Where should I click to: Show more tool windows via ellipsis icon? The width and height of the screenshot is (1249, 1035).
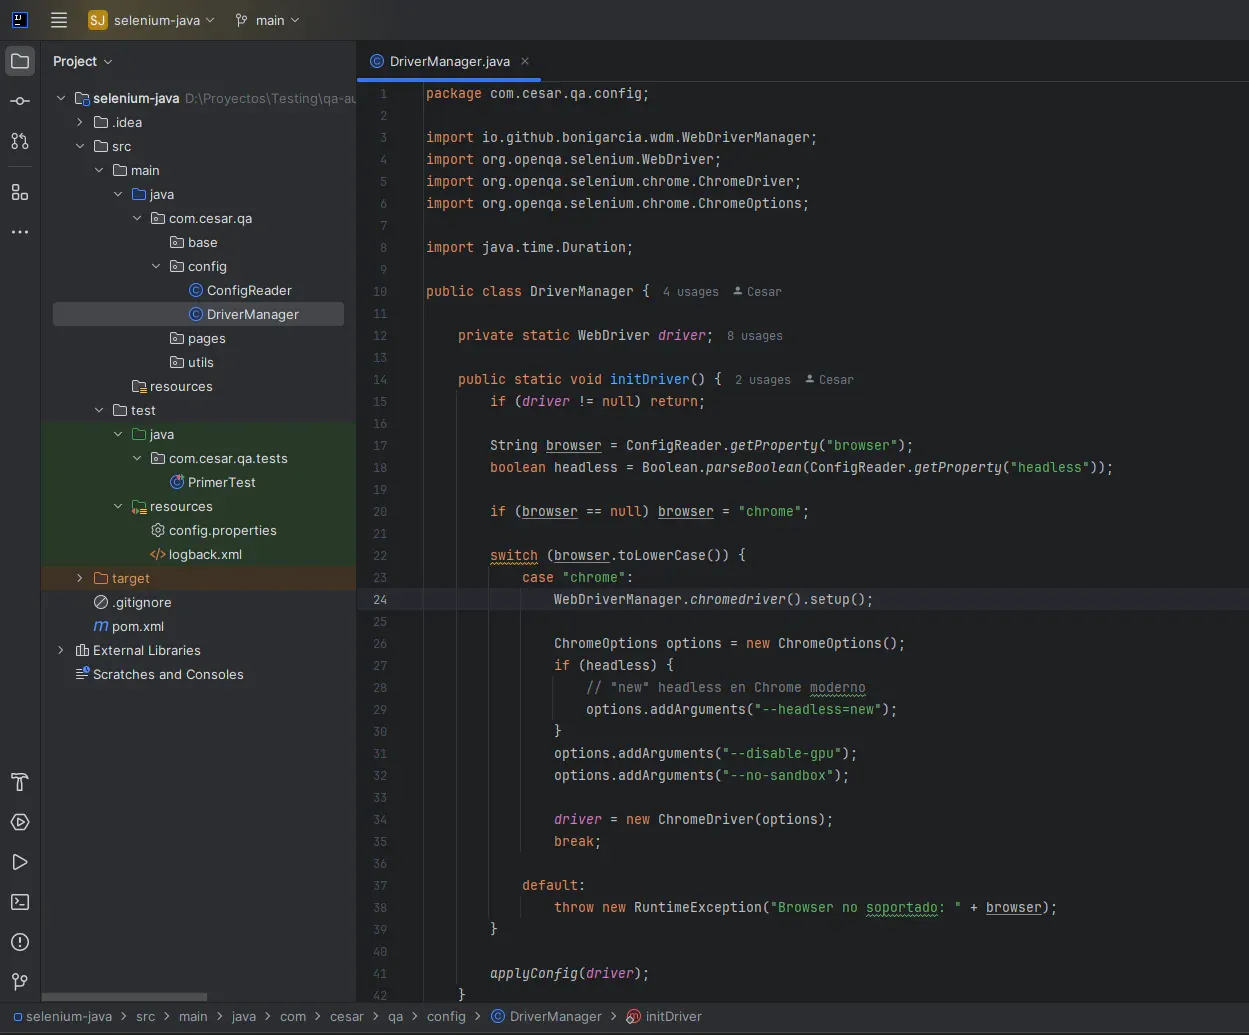[x=20, y=232]
